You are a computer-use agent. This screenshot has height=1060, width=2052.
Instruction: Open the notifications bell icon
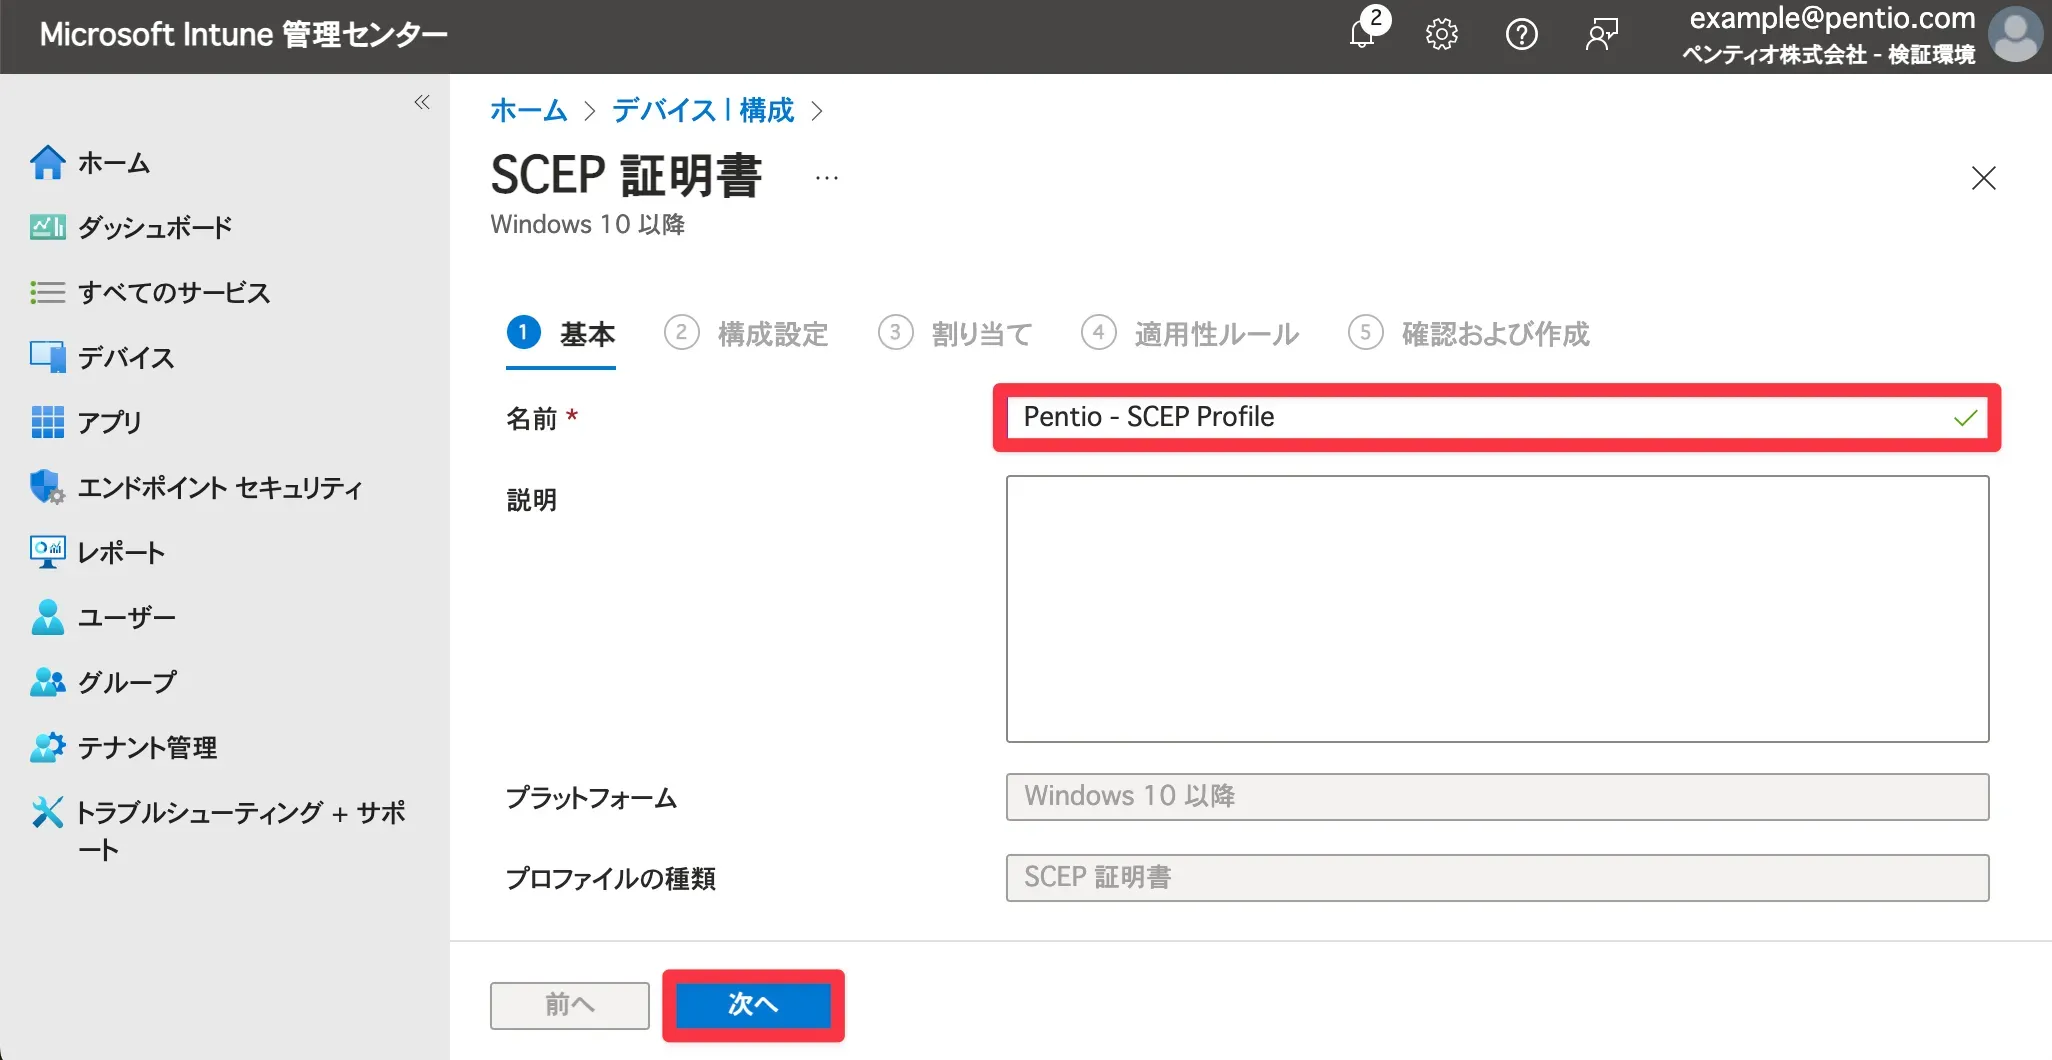tap(1362, 35)
